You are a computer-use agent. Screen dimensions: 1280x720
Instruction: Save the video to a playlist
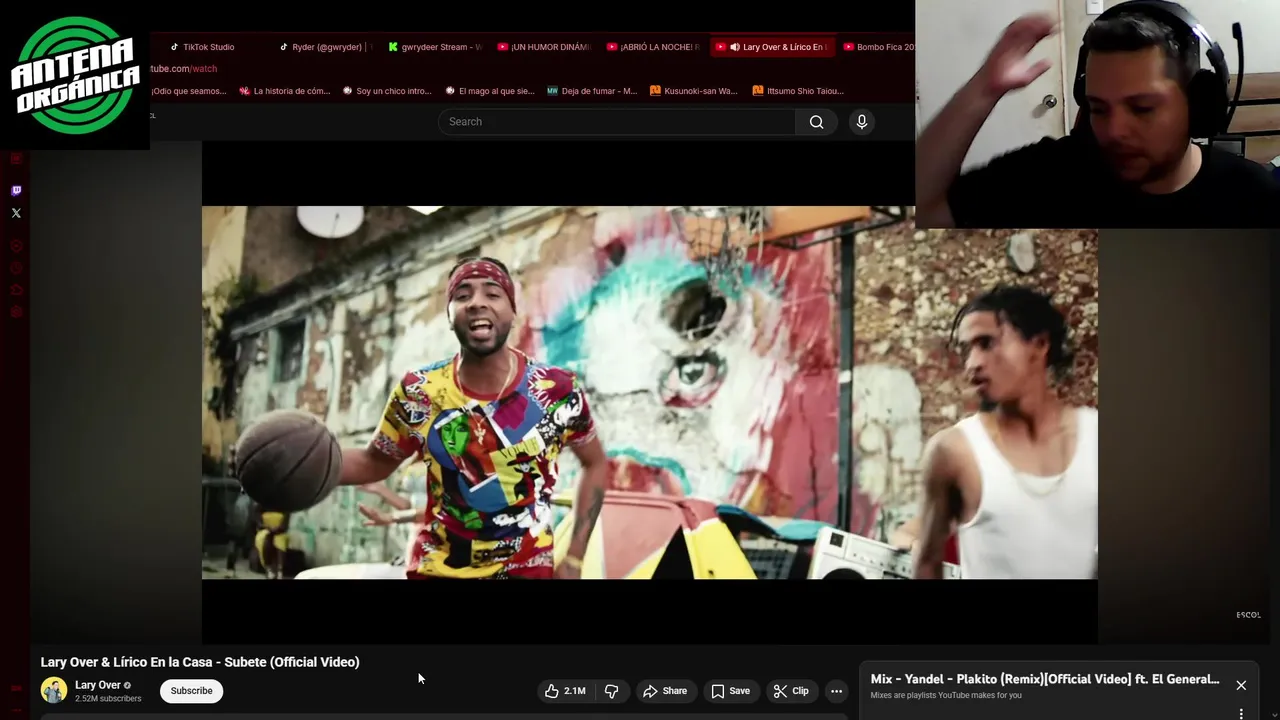pos(730,691)
